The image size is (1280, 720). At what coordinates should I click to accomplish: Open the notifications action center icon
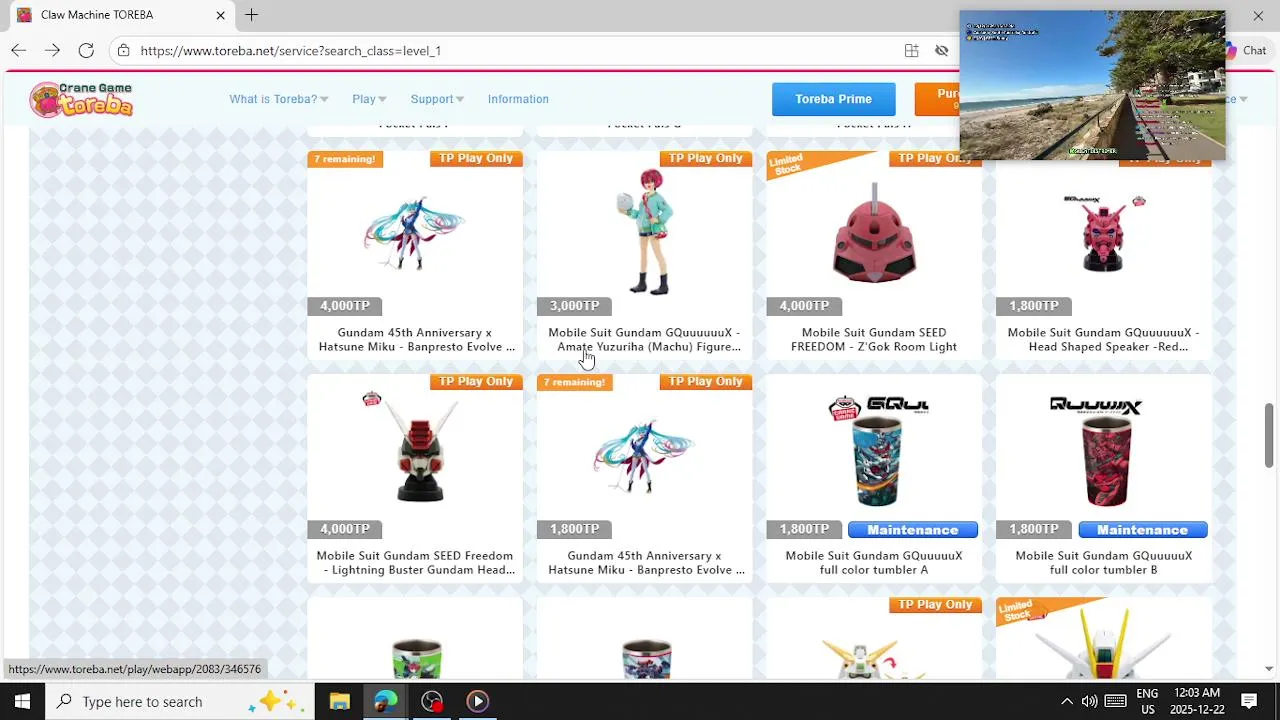tap(1249, 701)
